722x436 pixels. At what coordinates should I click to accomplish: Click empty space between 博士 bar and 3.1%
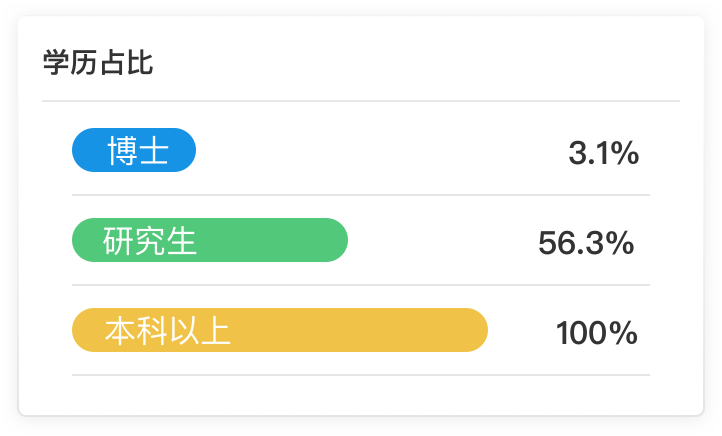[x=382, y=150]
